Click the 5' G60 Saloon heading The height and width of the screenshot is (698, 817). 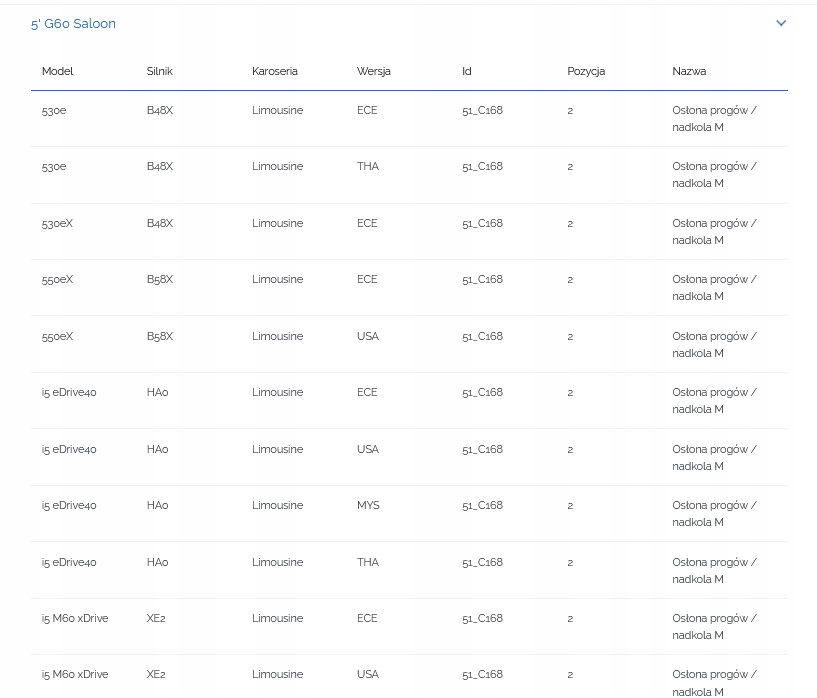73,23
